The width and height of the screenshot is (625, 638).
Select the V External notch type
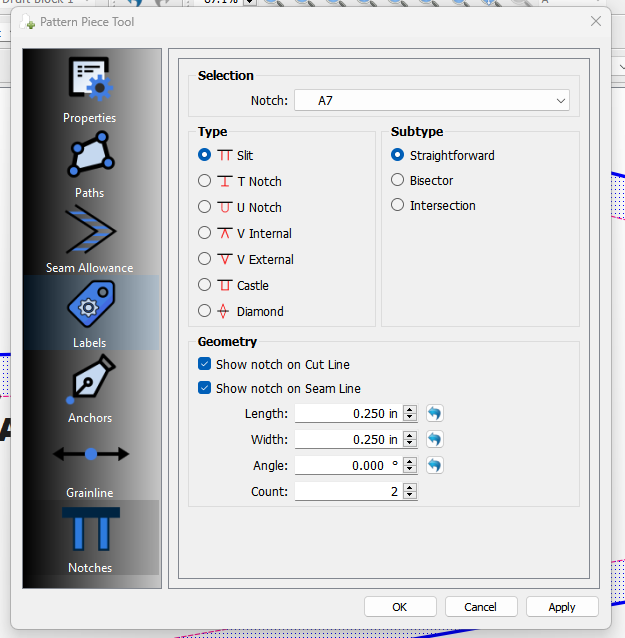[x=246, y=259]
